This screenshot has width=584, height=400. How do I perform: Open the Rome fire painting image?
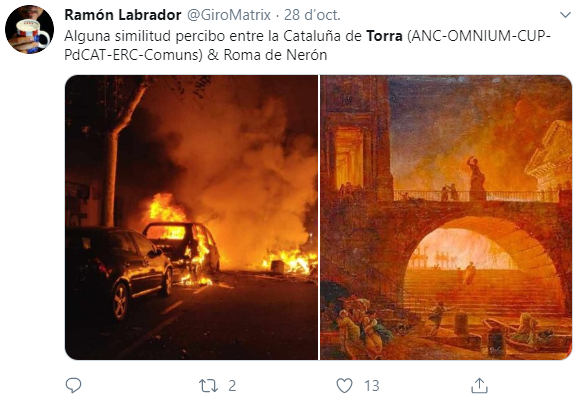[446, 218]
